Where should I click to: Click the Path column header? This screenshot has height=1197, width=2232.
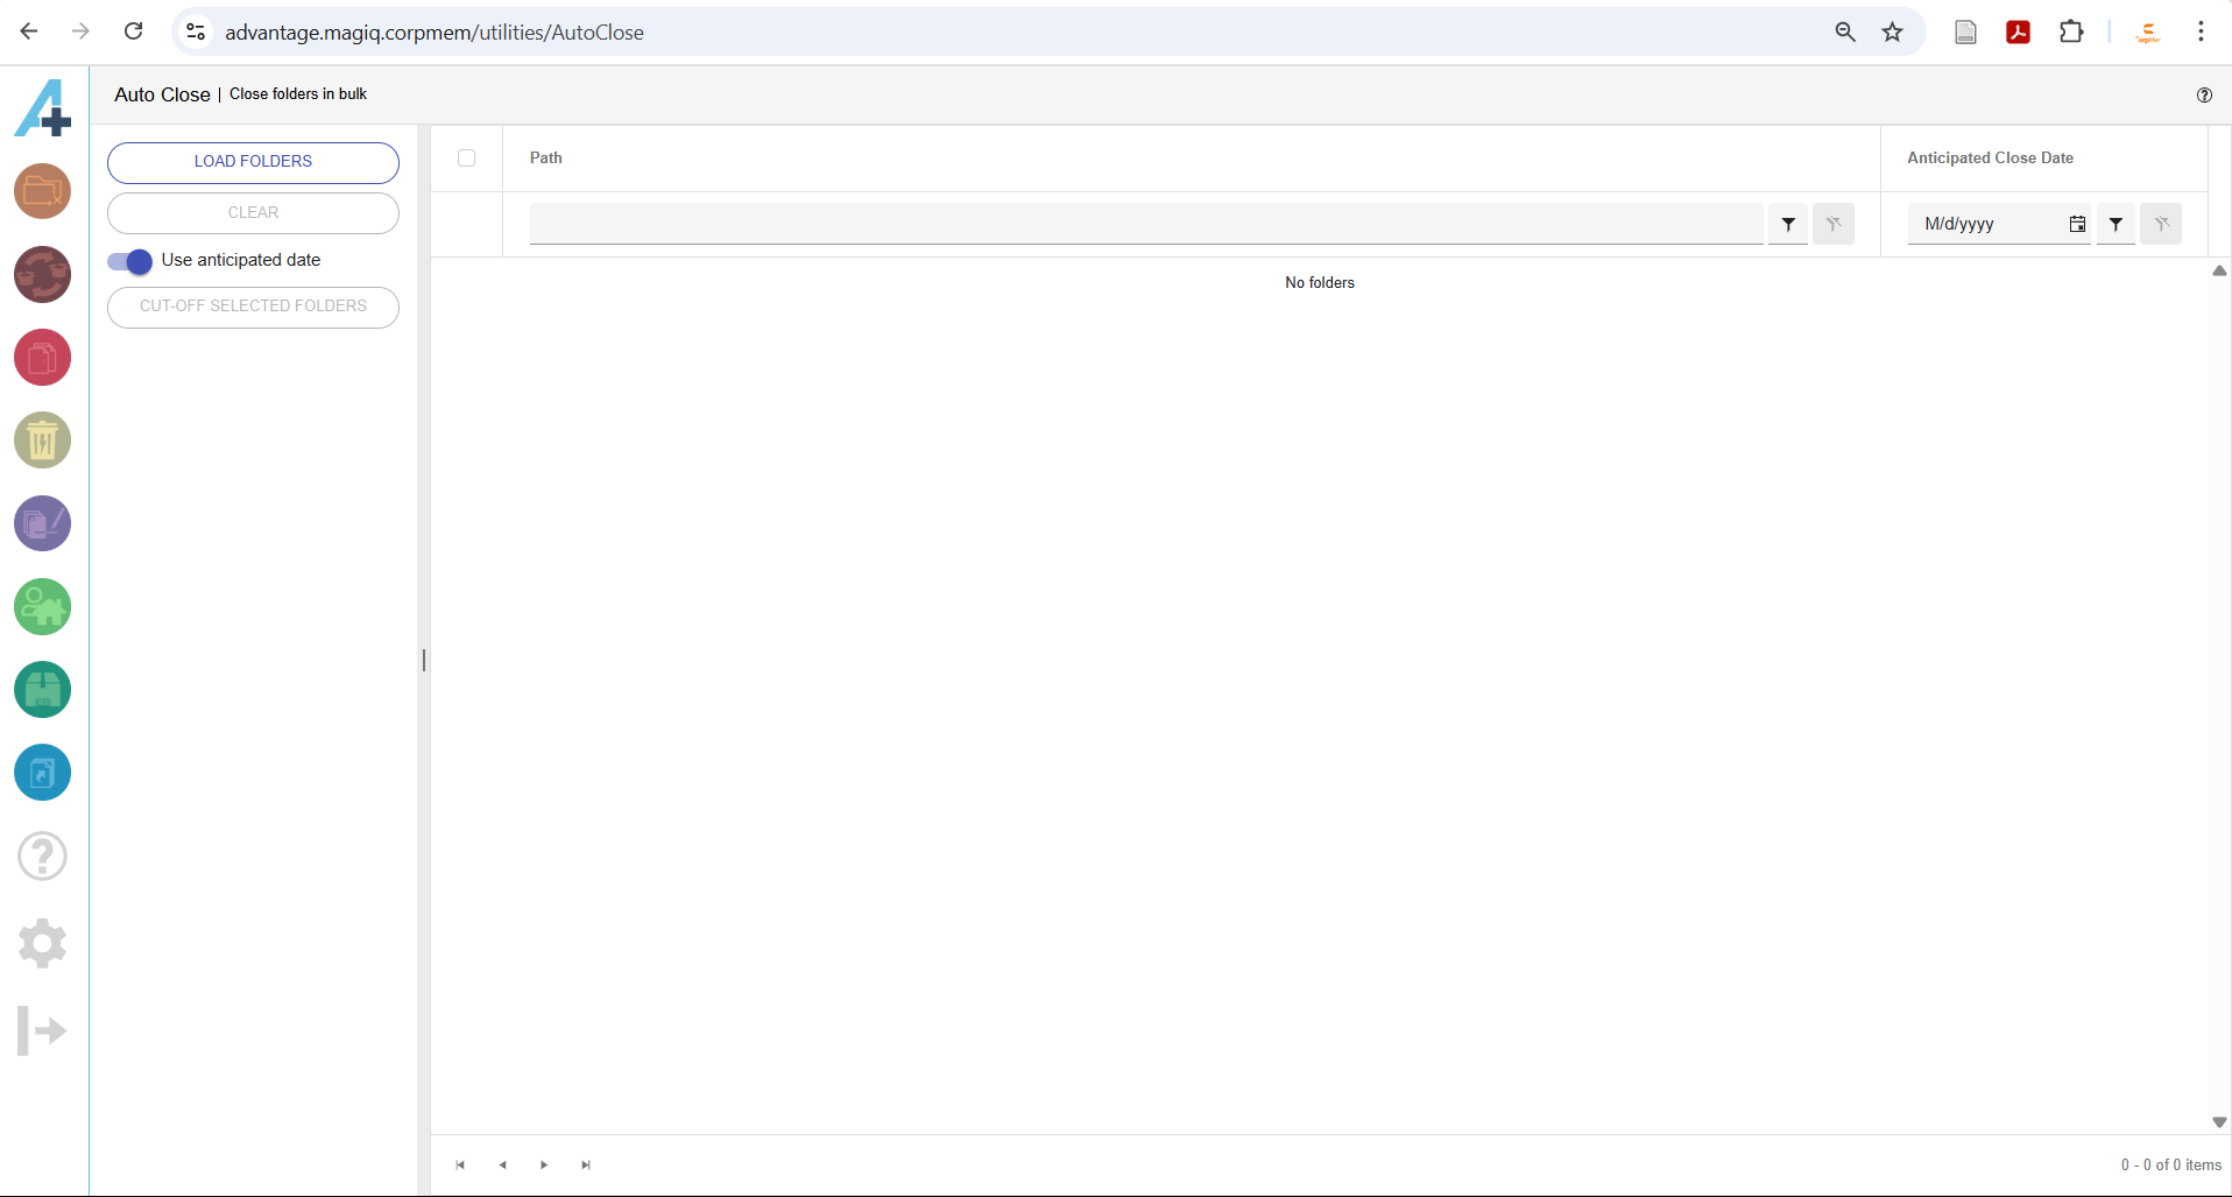pyautogui.click(x=546, y=158)
